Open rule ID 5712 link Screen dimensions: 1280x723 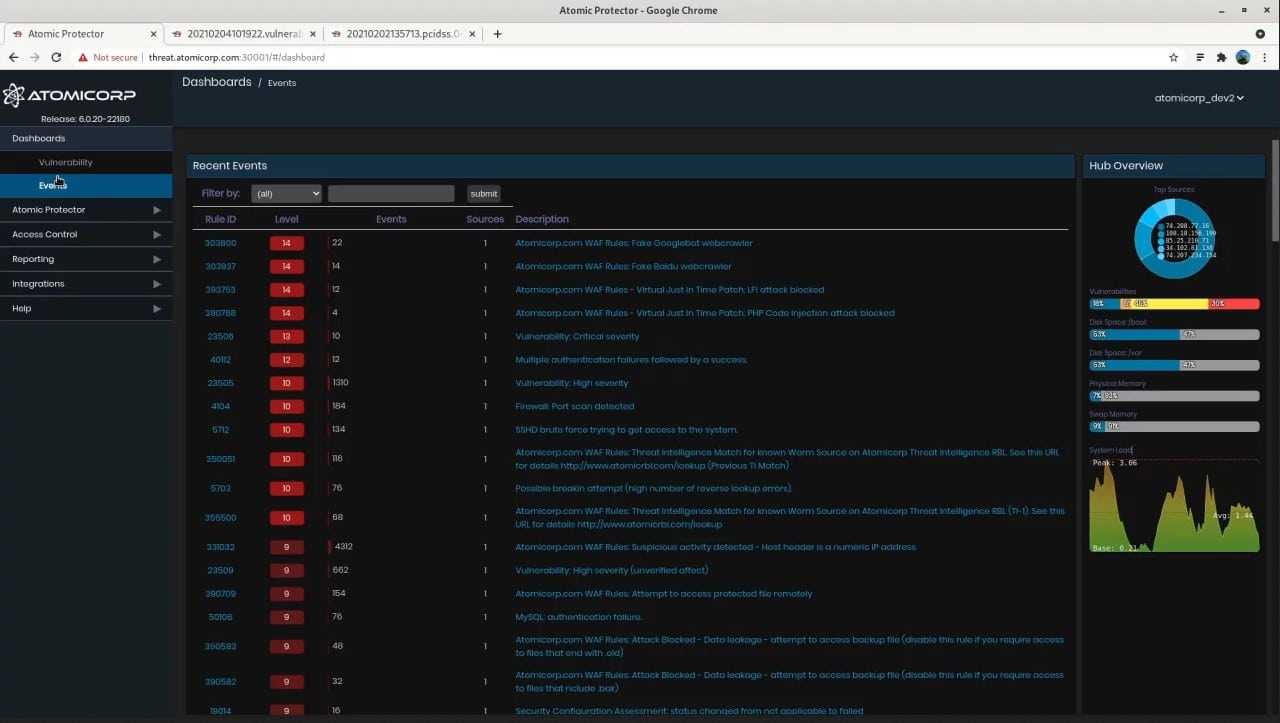pos(221,430)
